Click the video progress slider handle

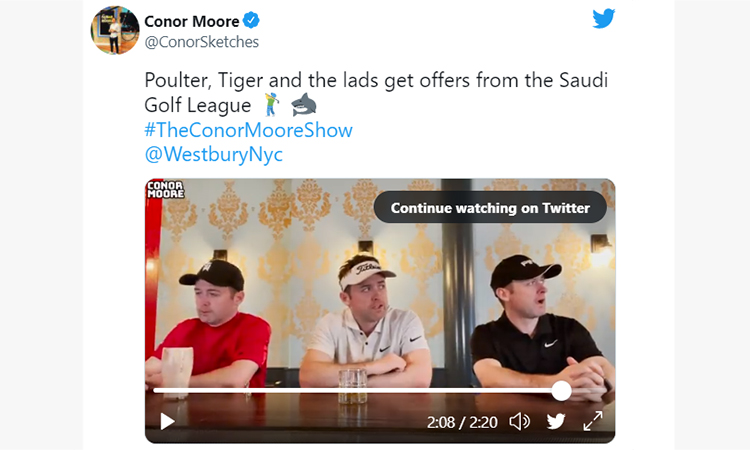pos(561,391)
